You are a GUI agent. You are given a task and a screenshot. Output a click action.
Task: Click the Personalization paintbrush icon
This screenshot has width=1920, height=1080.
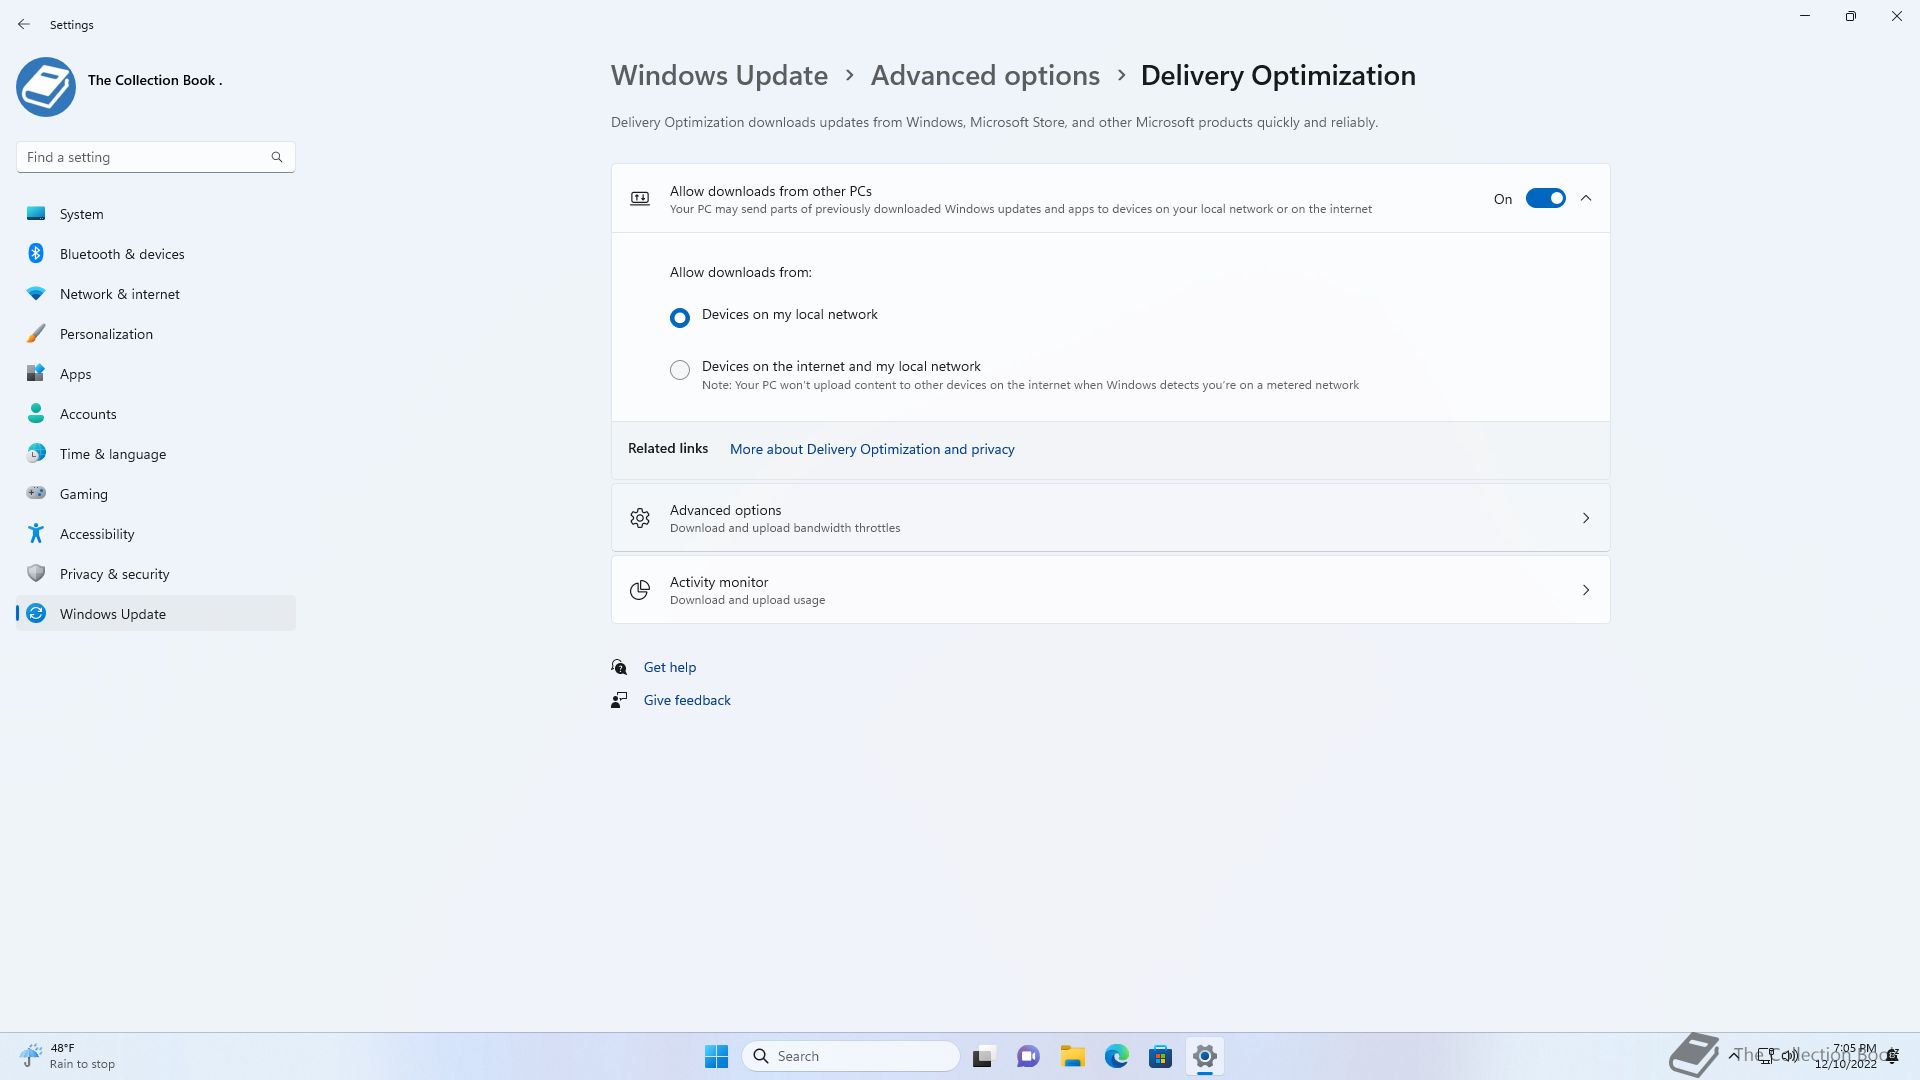pyautogui.click(x=36, y=333)
